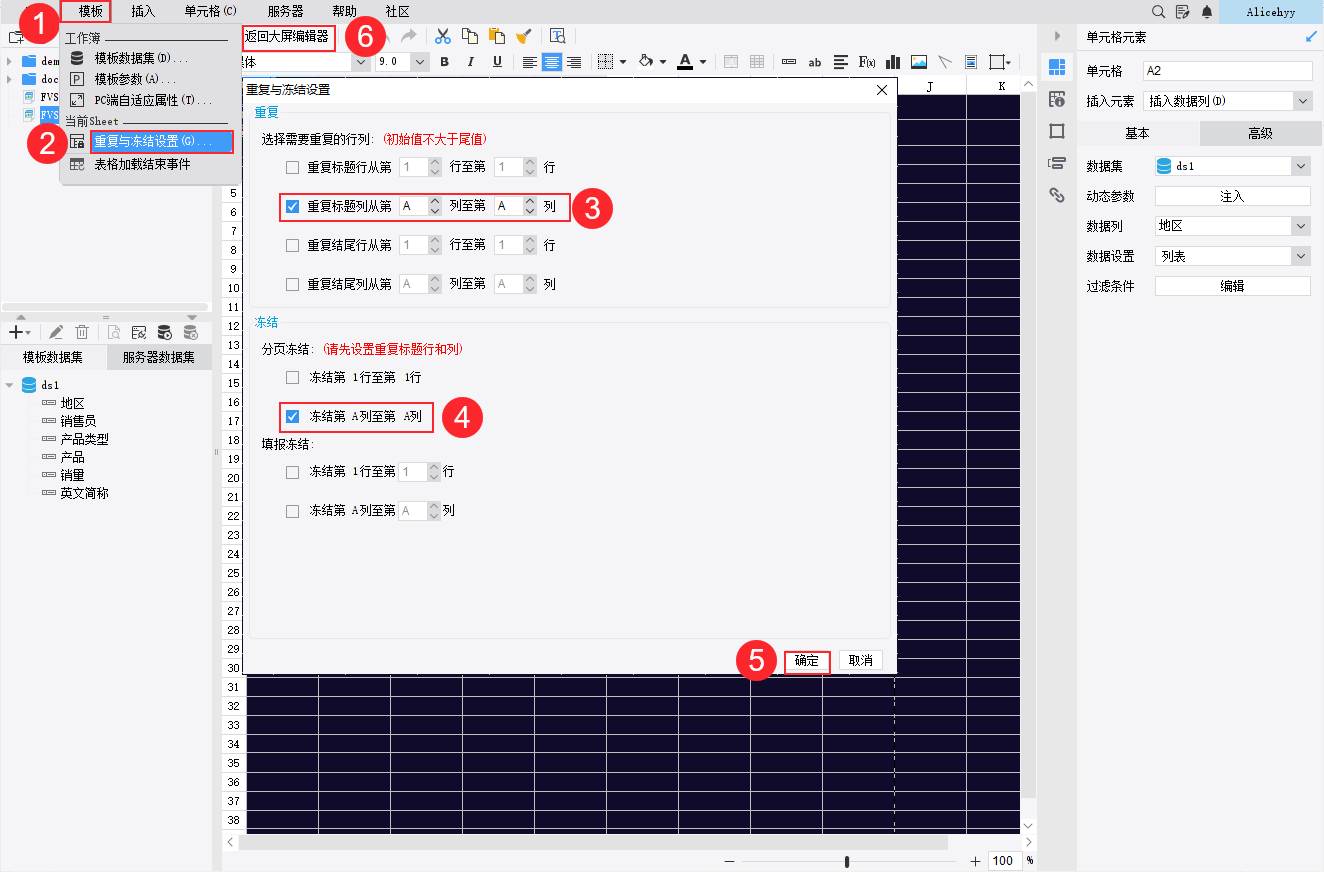Click the zoom slider handle at bottom
Viewport: 1324px width, 872px height.
(847, 861)
